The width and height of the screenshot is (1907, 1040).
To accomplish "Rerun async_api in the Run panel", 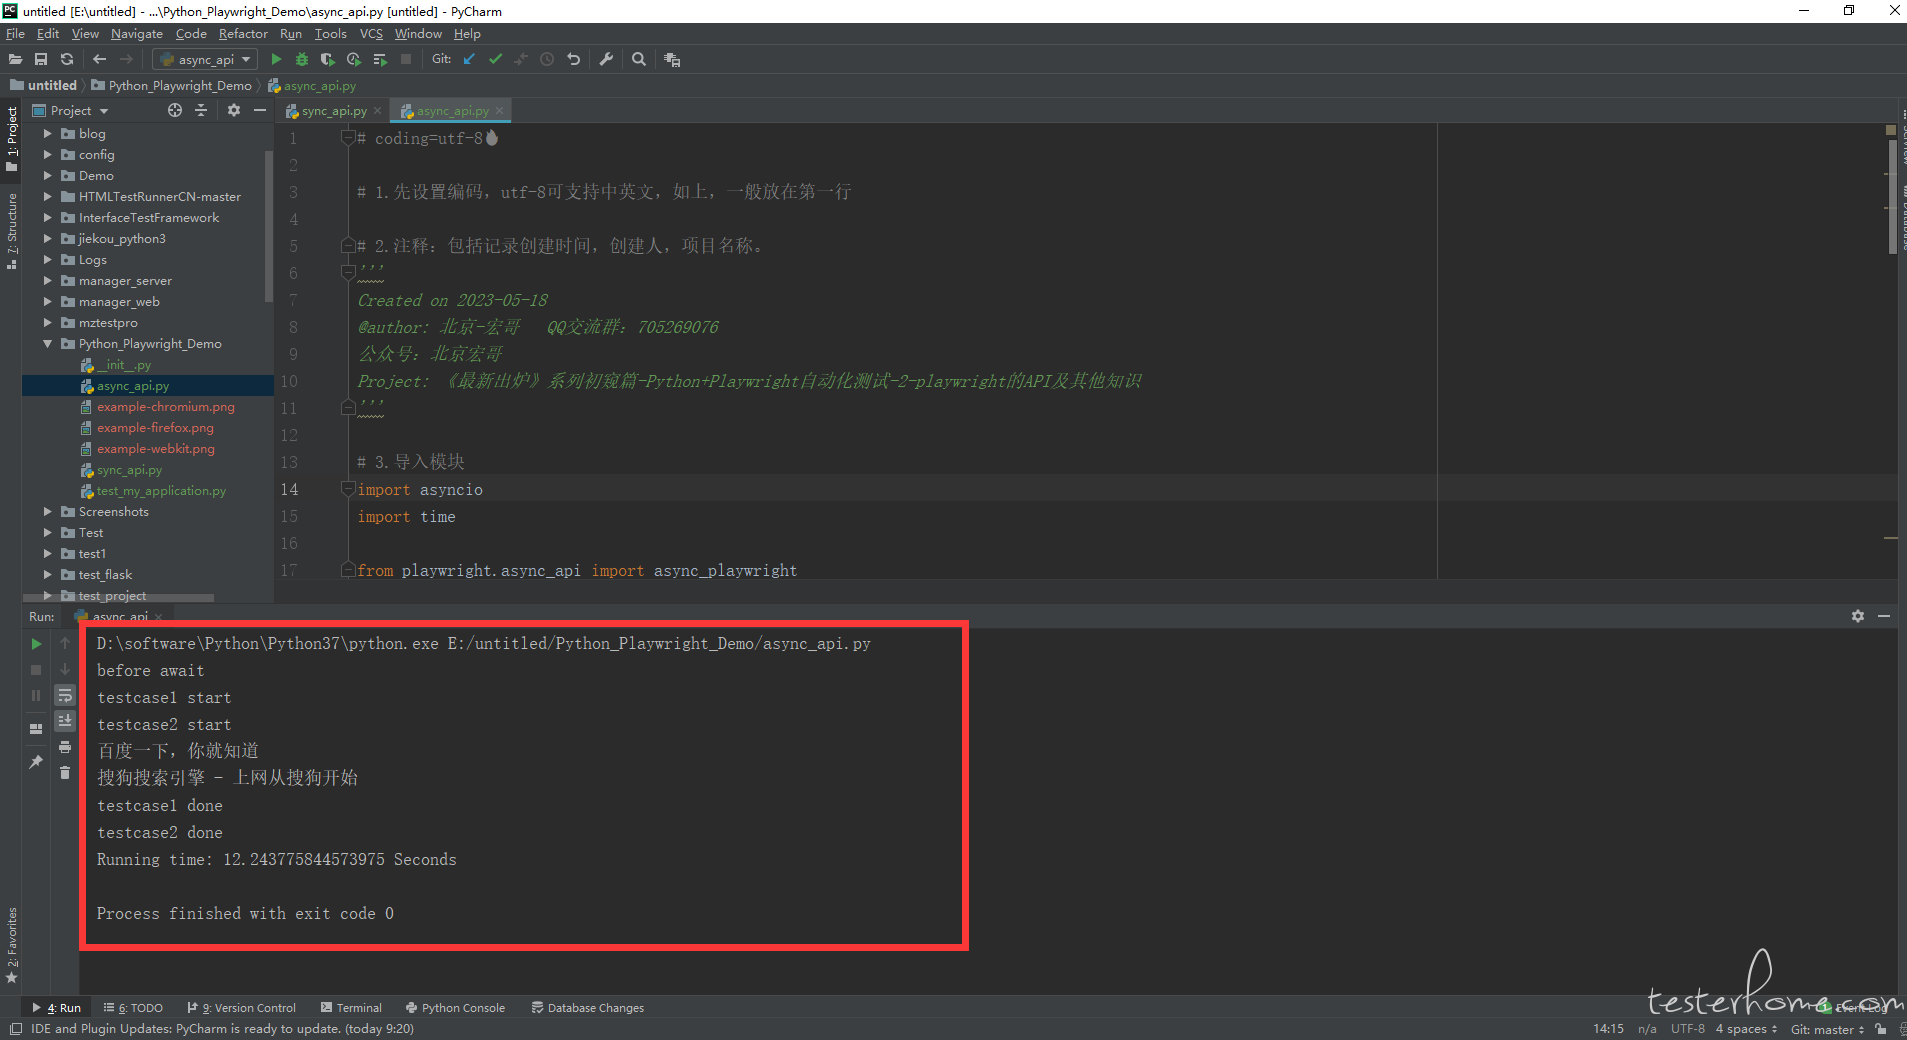I will click(36, 644).
